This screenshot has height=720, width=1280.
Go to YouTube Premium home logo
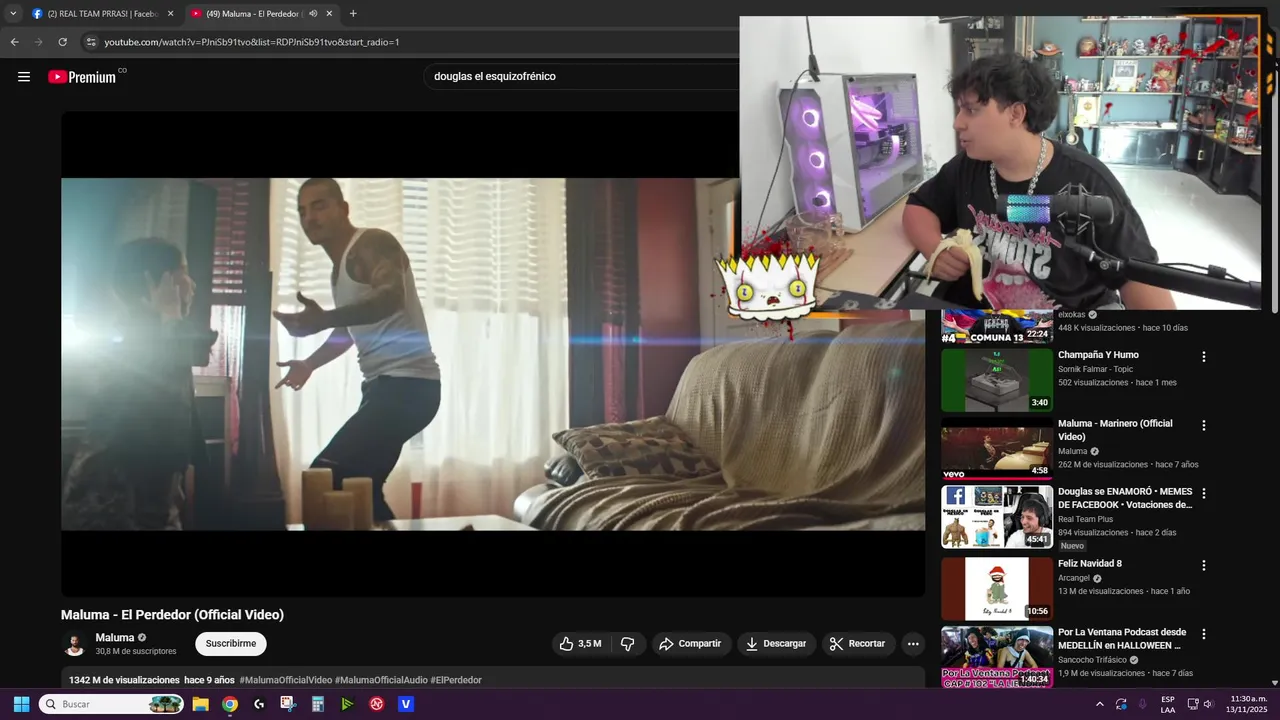click(83, 77)
